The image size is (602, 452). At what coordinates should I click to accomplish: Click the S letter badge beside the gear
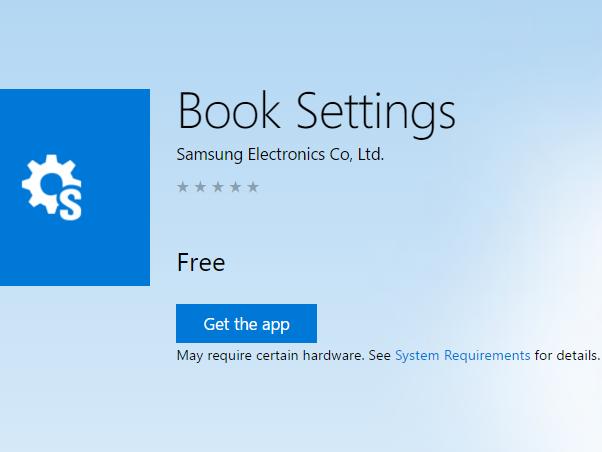[x=70, y=206]
